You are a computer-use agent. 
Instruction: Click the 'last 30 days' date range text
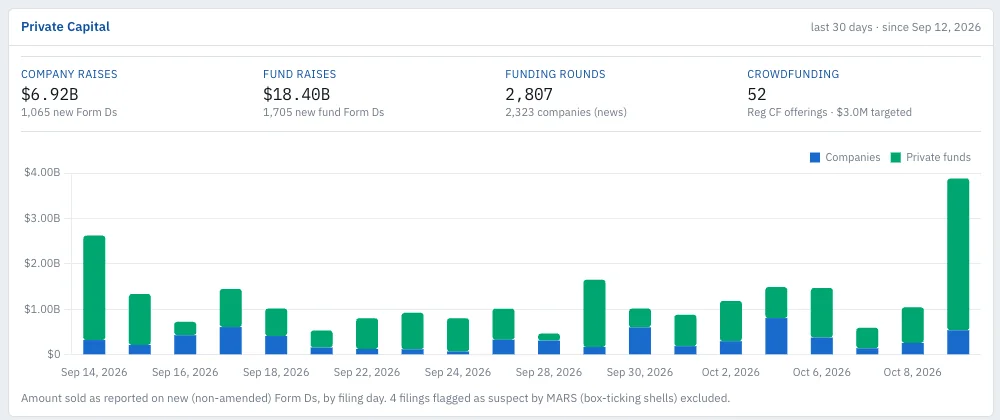click(x=840, y=27)
